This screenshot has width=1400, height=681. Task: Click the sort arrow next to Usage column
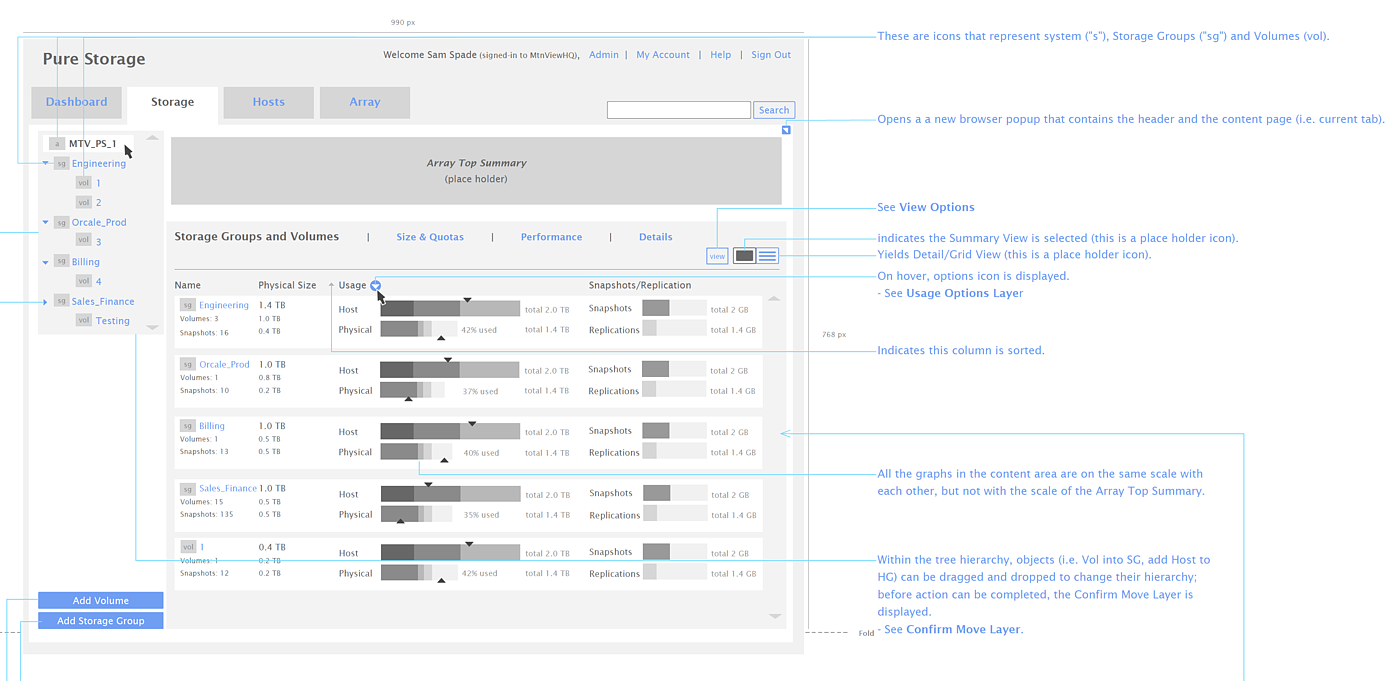click(331, 285)
